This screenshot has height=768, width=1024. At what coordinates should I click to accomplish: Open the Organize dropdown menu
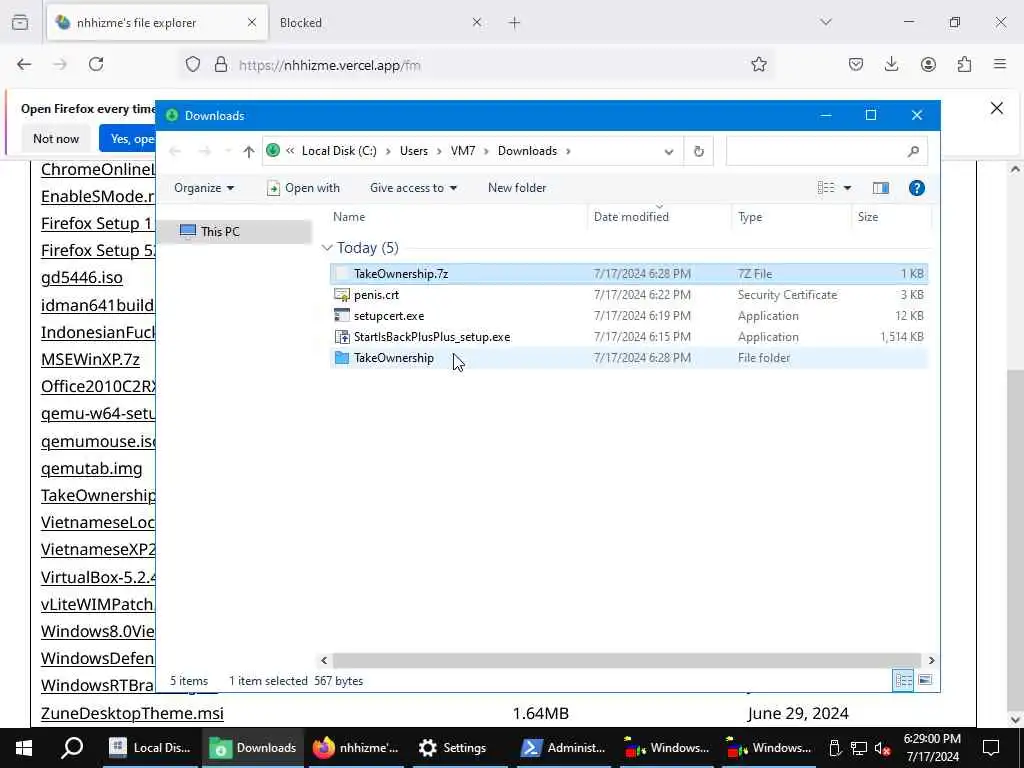pos(204,188)
